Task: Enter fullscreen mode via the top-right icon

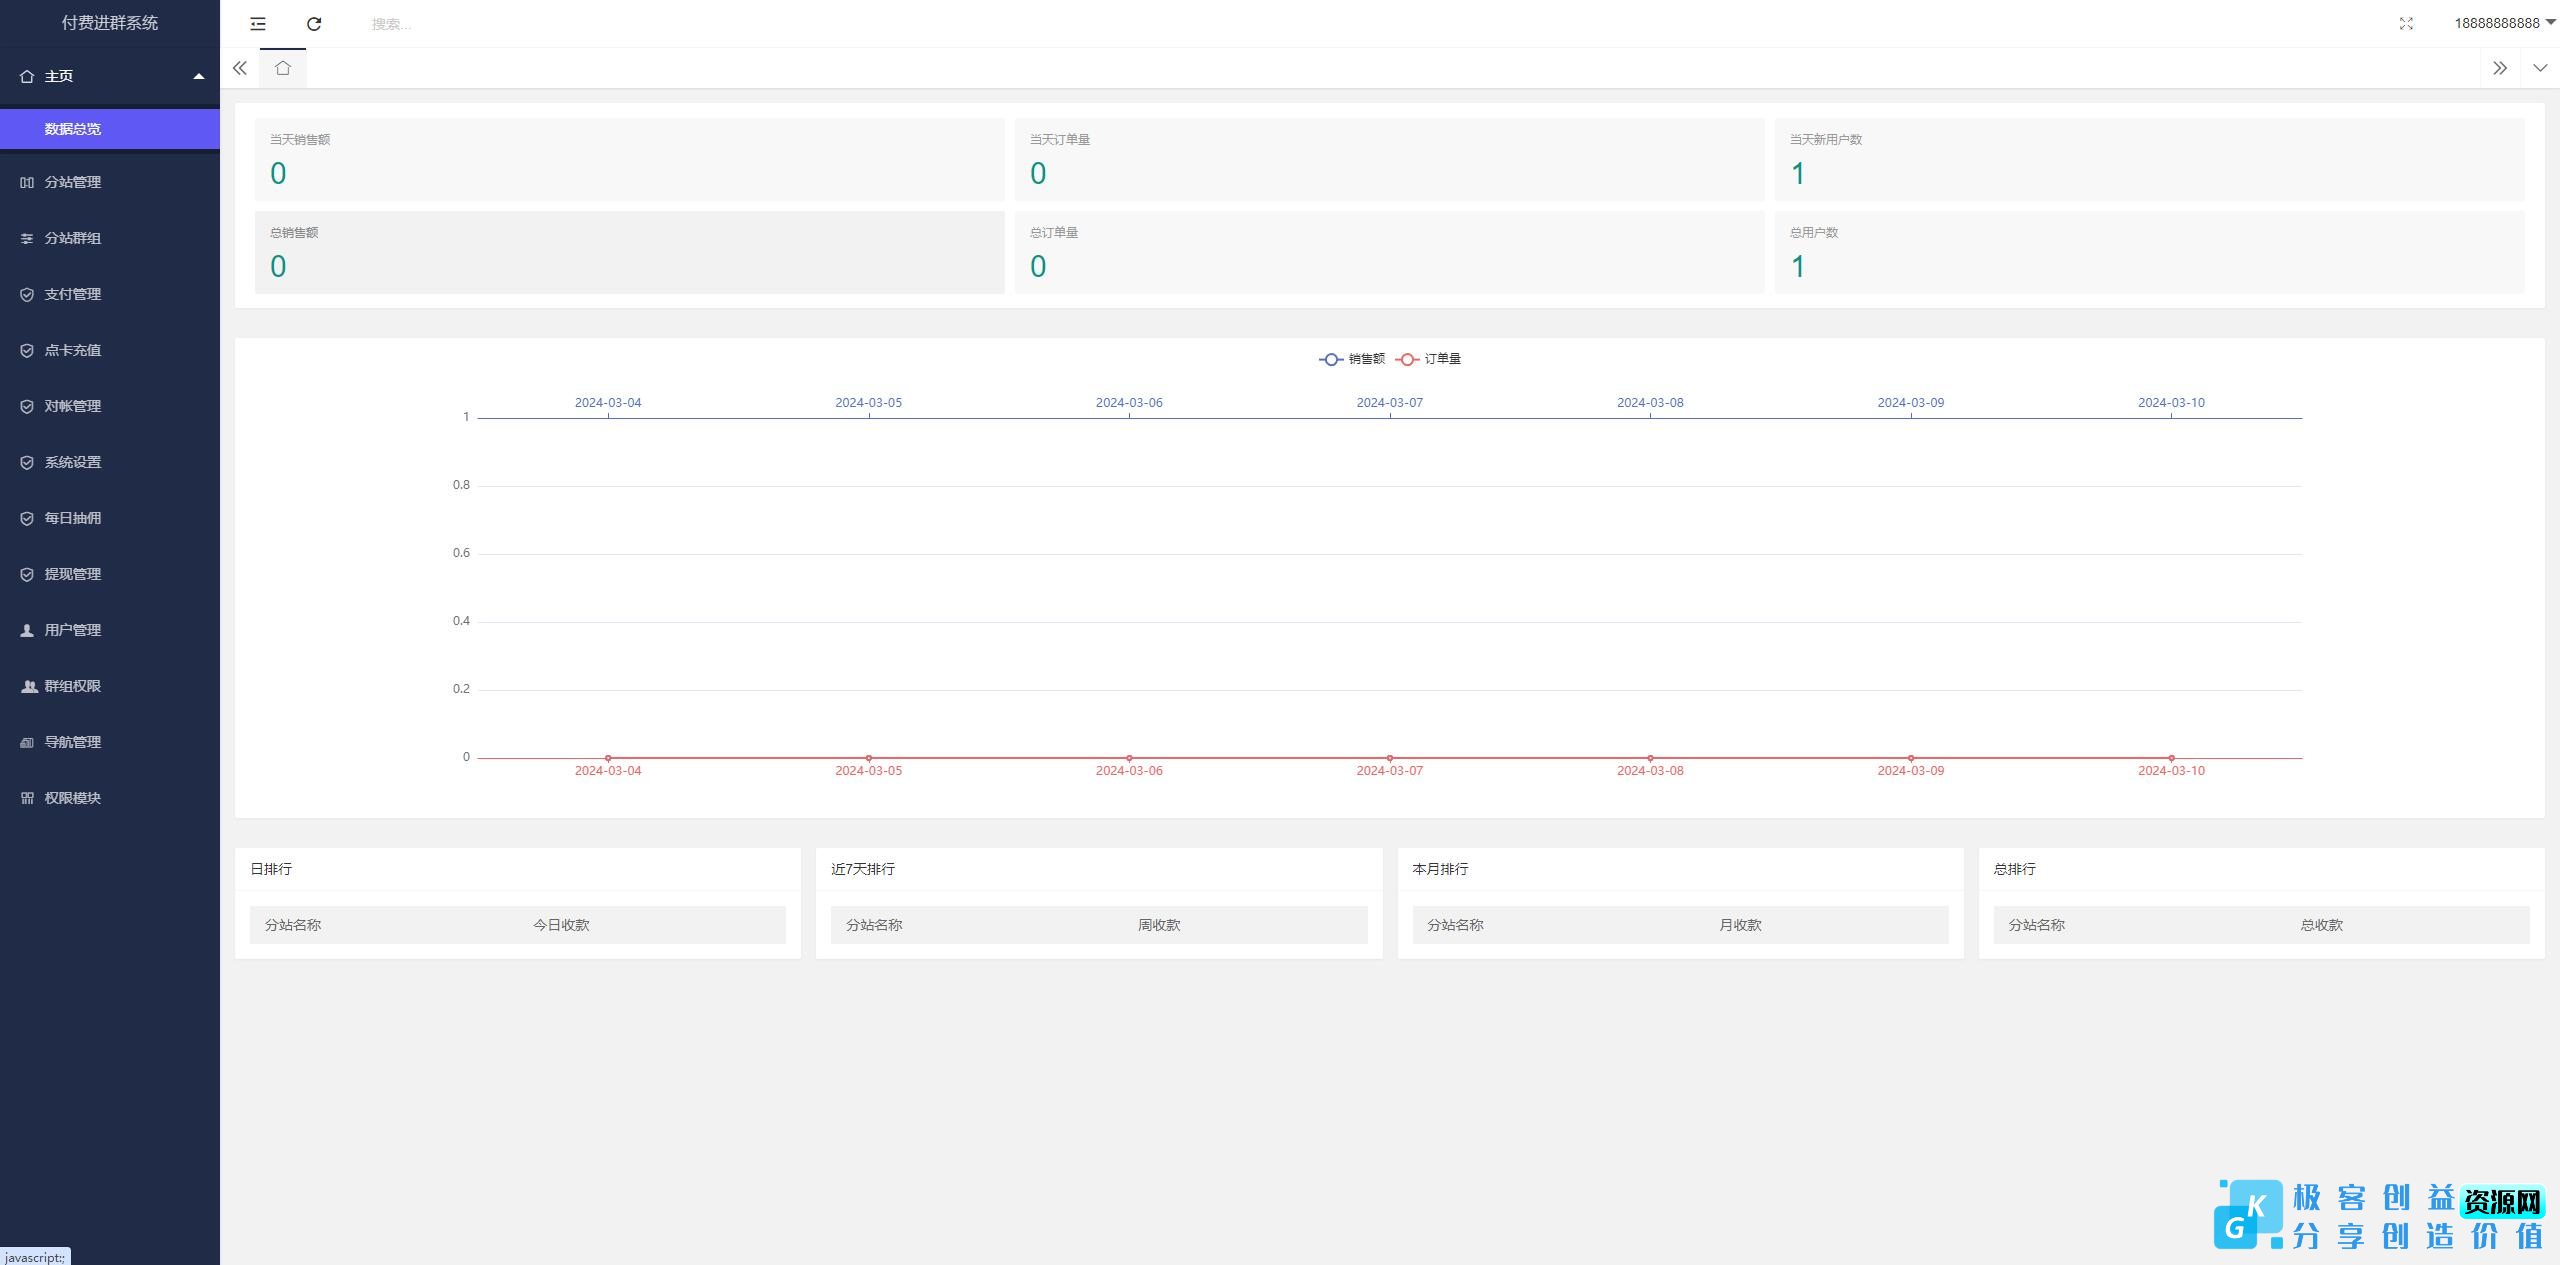Action: 2406,24
